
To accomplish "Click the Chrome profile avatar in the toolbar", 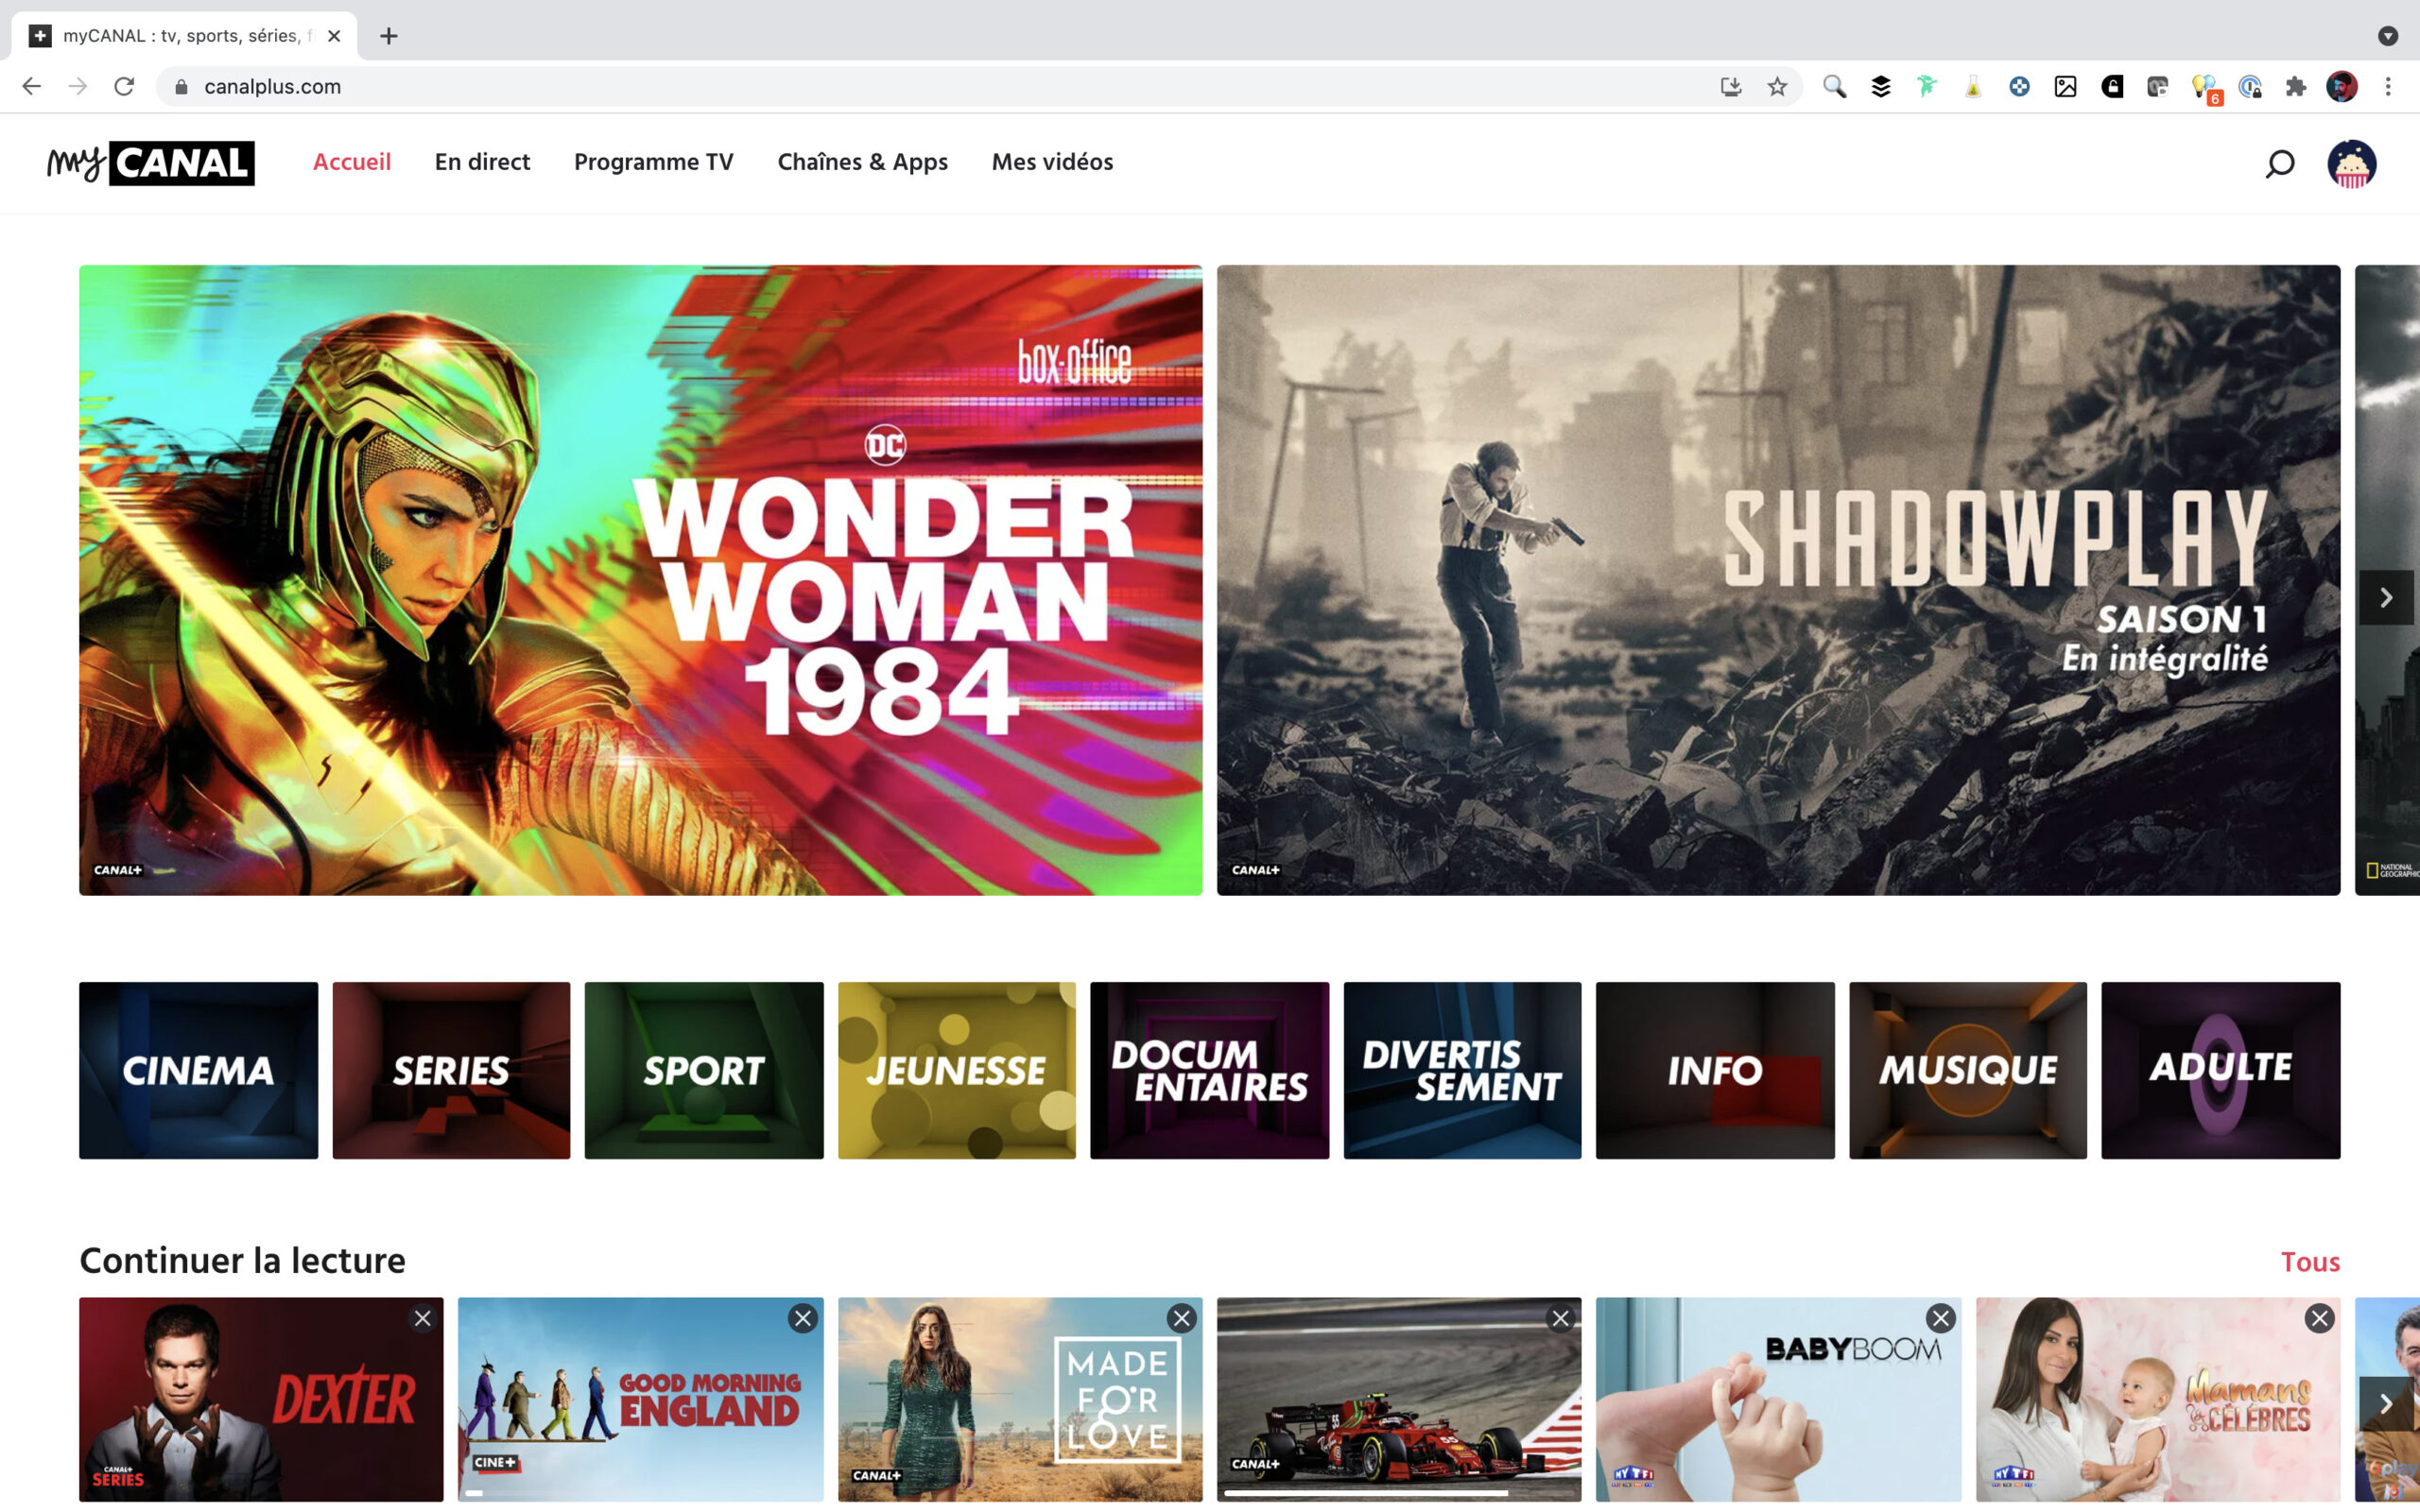I will click(2342, 87).
